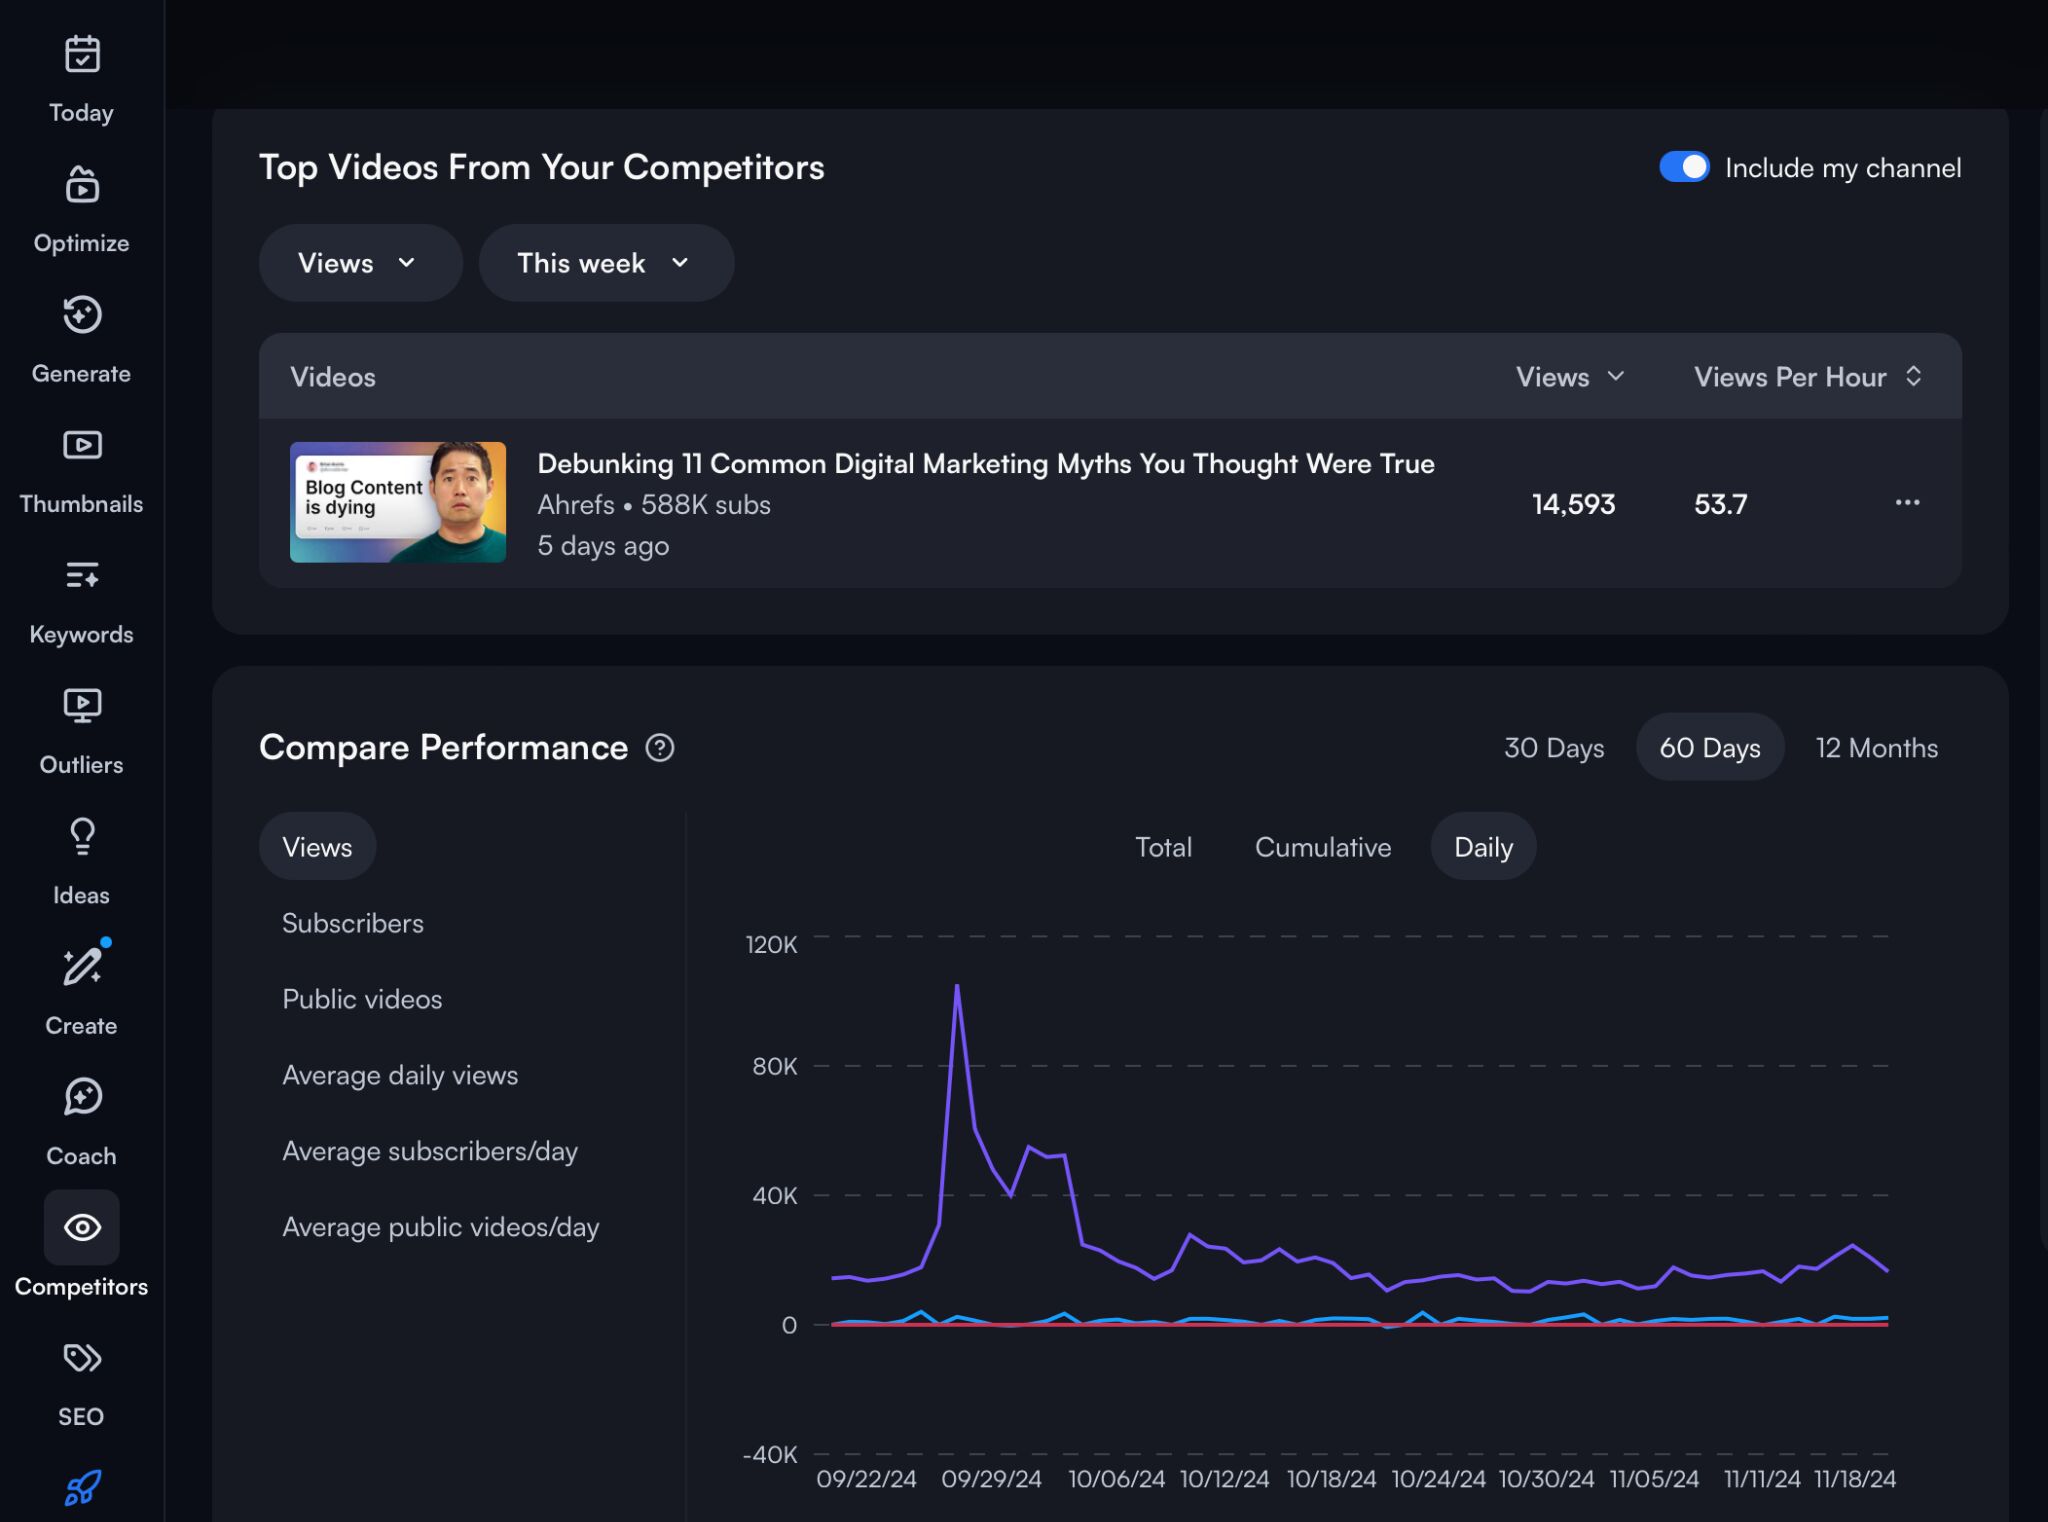This screenshot has width=2048, height=1522.
Task: Select the 30 Days range option
Action: click(x=1553, y=748)
